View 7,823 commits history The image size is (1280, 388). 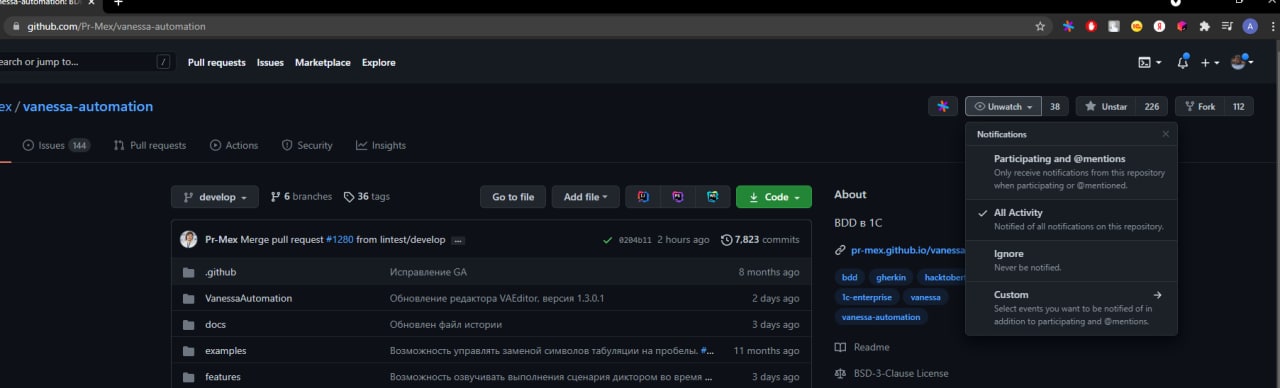(760, 240)
